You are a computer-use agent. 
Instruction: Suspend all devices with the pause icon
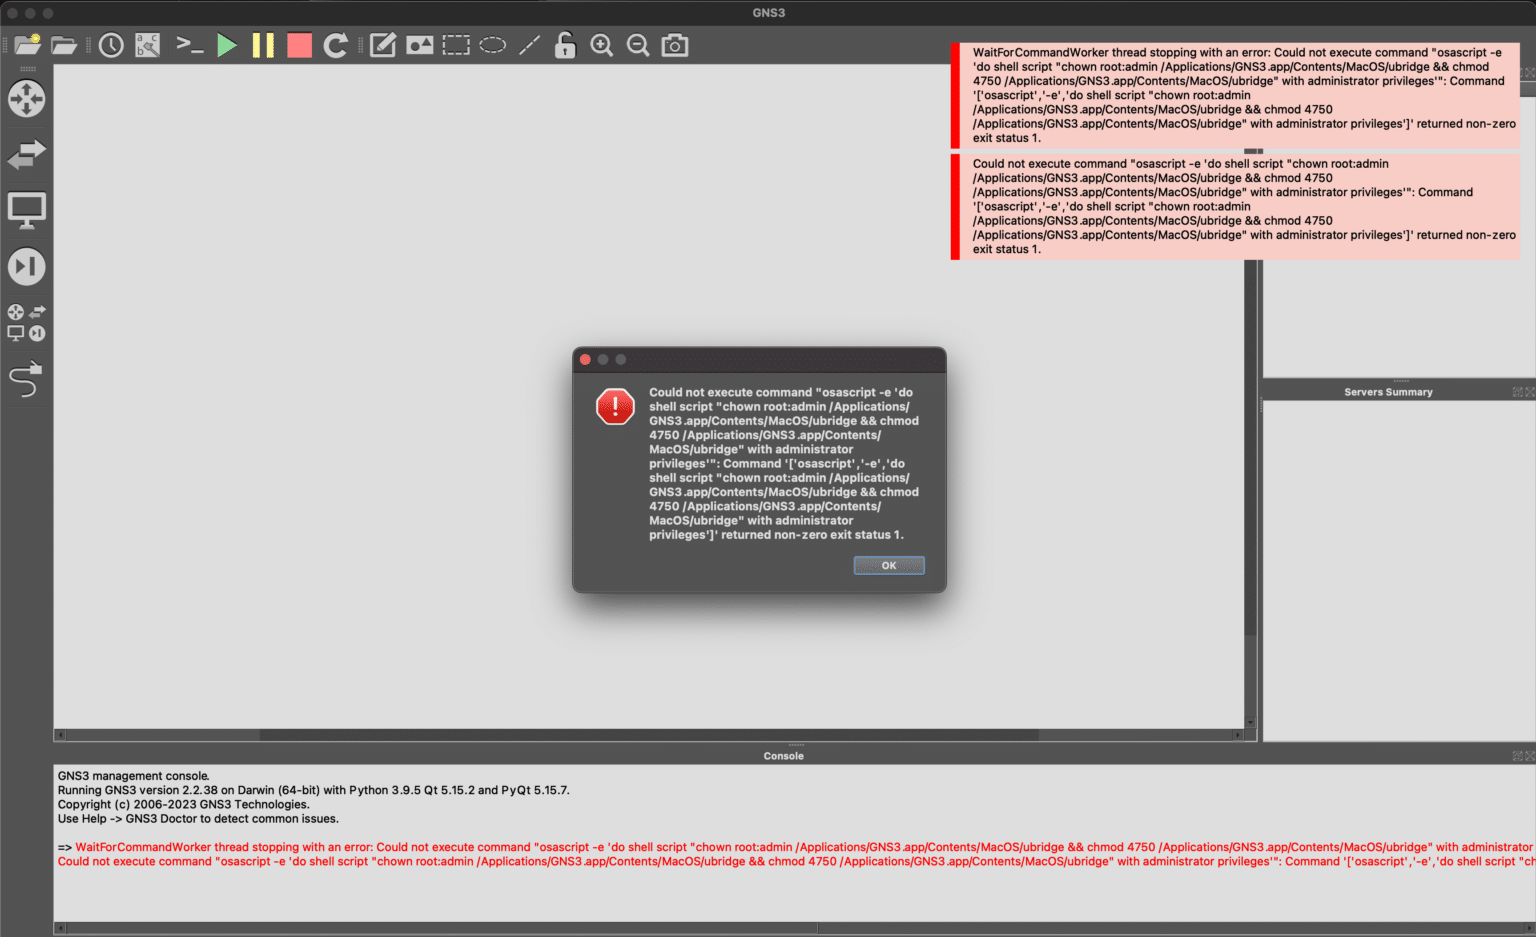pos(263,44)
